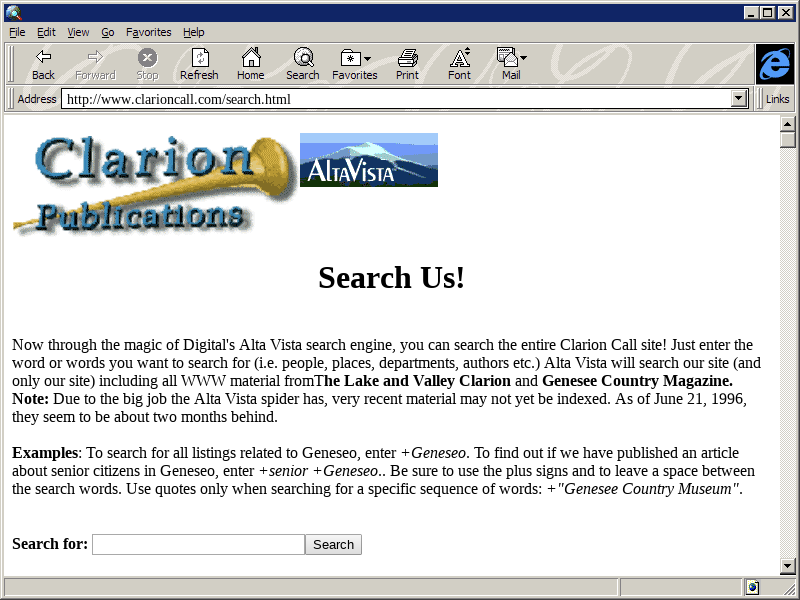Viewport: 800px width, 600px height.
Task: Open the Go menu
Action: click(108, 32)
